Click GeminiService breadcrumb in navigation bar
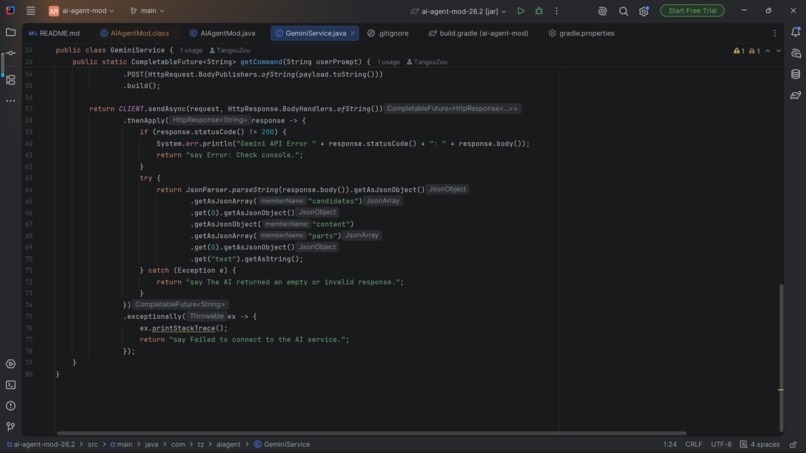Screen dimensions: 806x453 point(282,444)
